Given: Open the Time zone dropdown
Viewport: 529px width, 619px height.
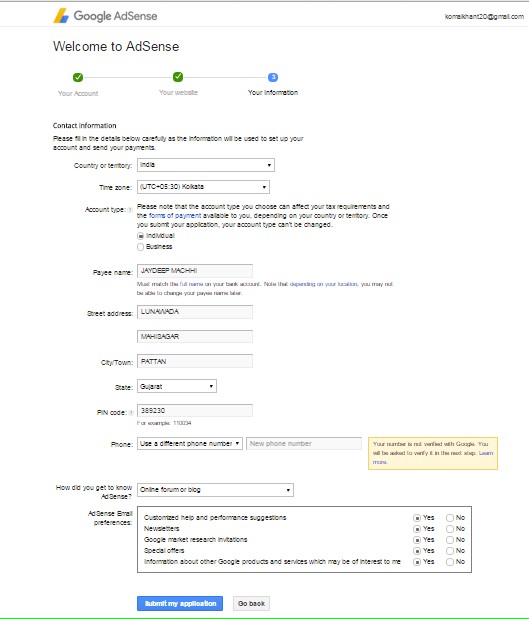Looking at the screenshot, I should click(203, 187).
